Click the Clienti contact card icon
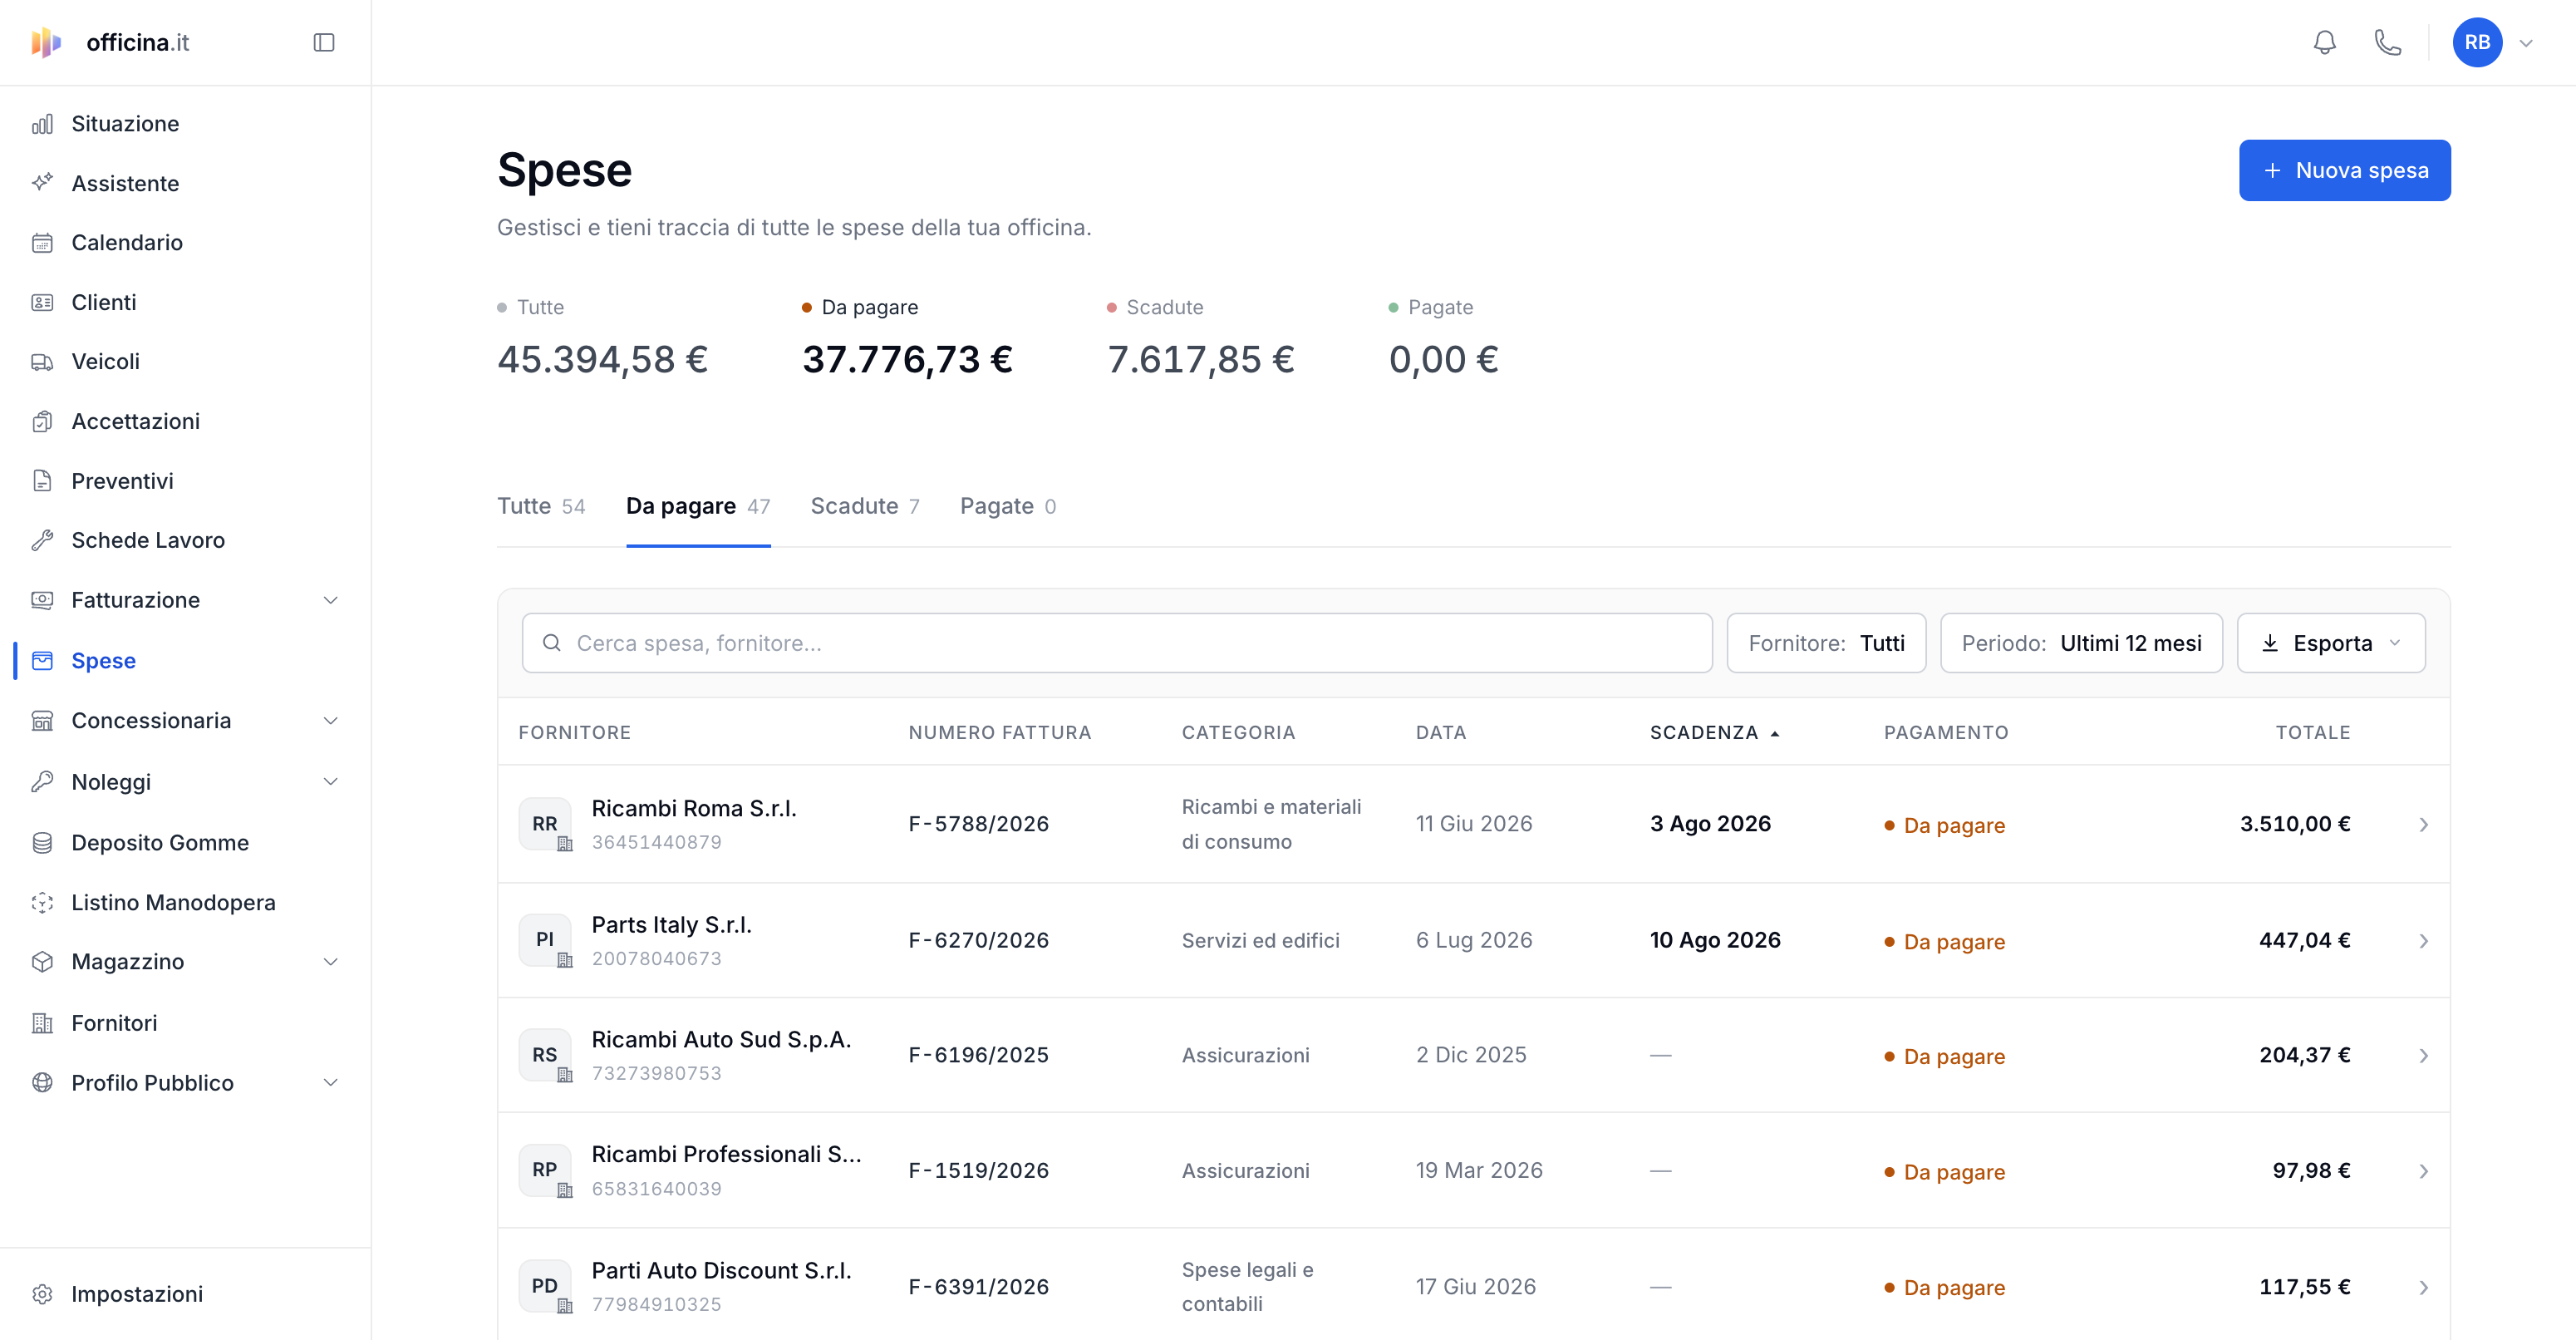Viewport: 2576px width, 1340px height. tap(42, 302)
